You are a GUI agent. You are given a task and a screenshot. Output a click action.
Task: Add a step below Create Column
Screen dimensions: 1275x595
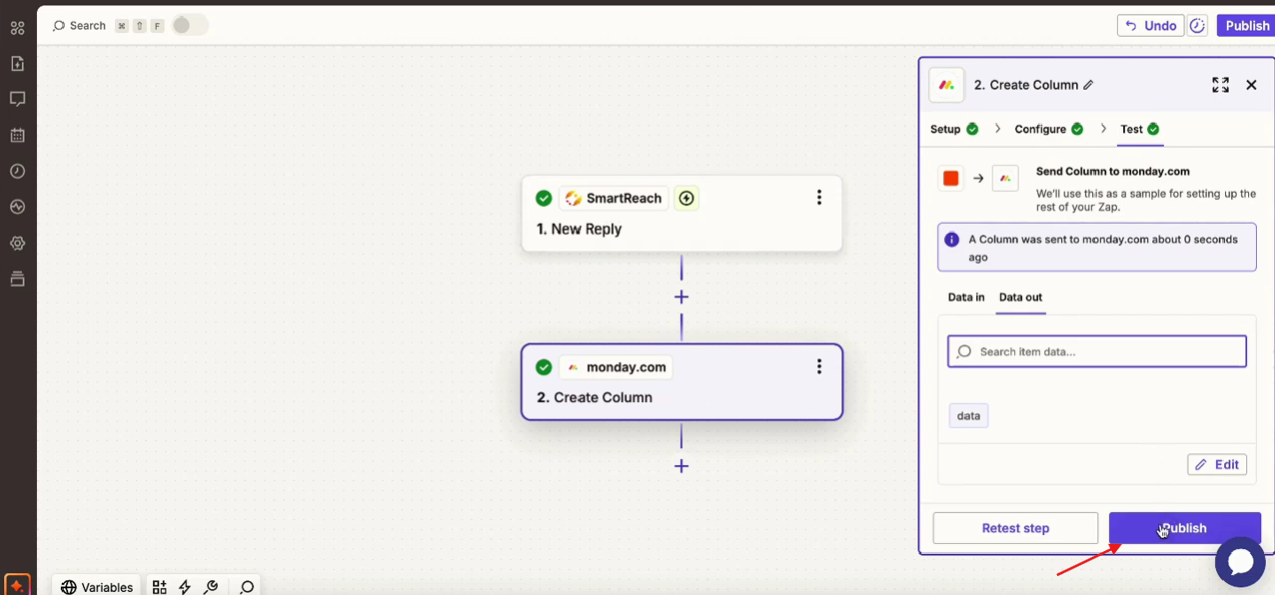(681, 466)
